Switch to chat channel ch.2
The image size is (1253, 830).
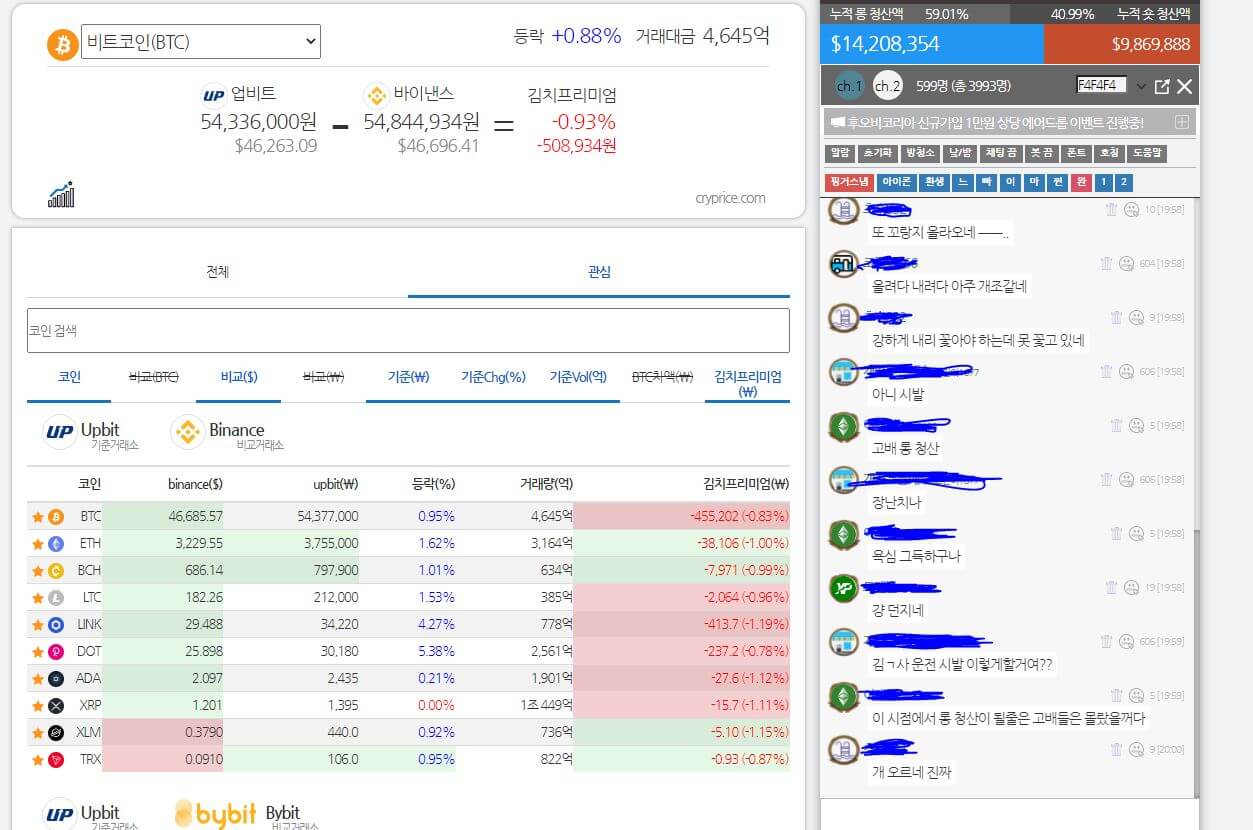(x=888, y=87)
